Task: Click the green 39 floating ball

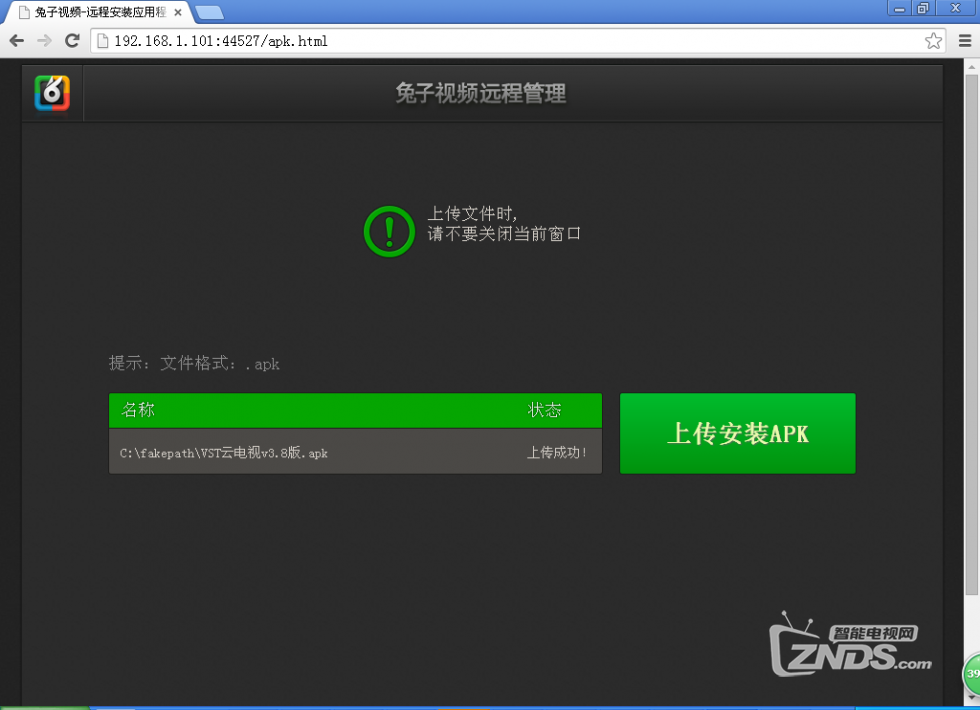Action: tap(972, 674)
